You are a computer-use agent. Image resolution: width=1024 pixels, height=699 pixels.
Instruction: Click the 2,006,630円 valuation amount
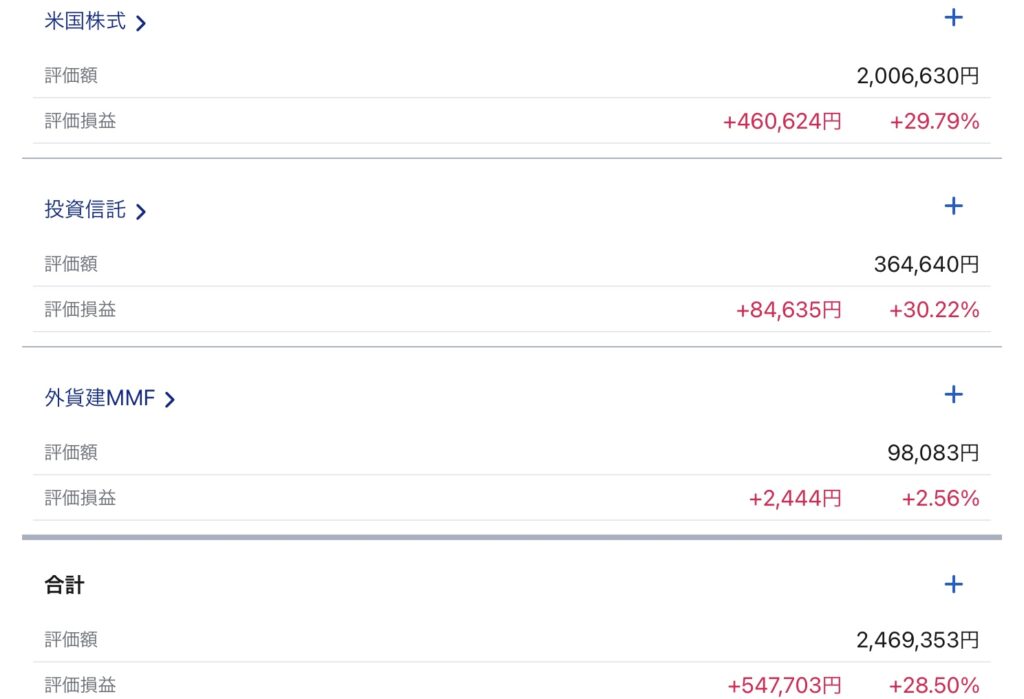point(917,76)
